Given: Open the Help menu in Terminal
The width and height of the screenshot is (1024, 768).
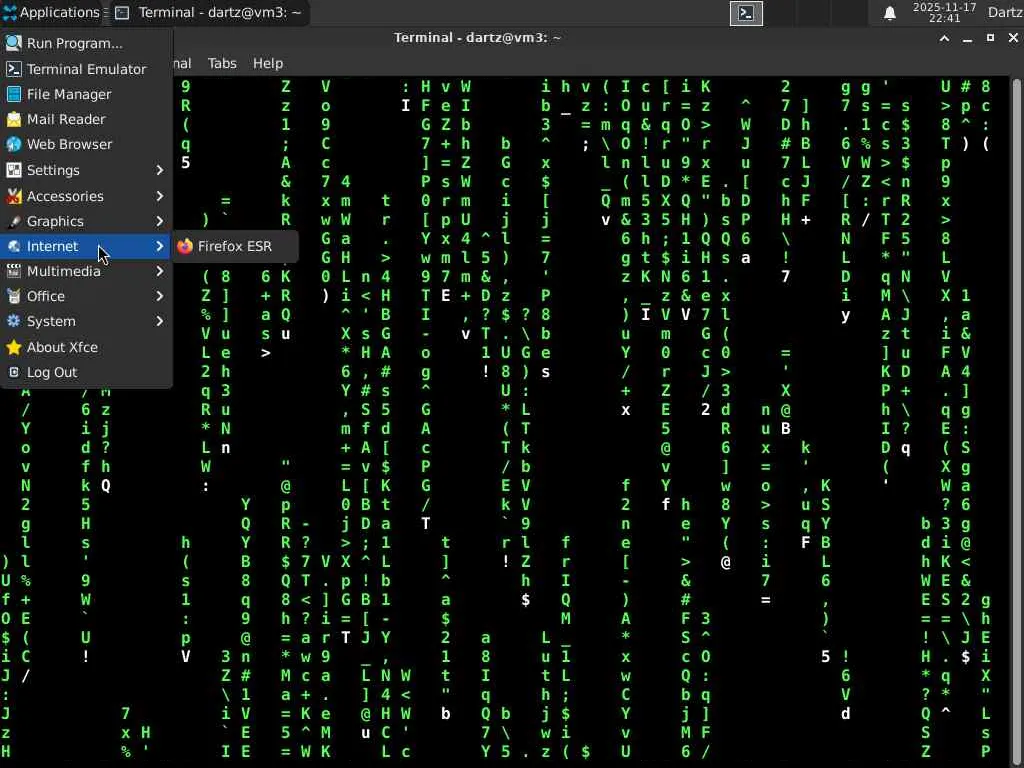Looking at the screenshot, I should point(268,63).
